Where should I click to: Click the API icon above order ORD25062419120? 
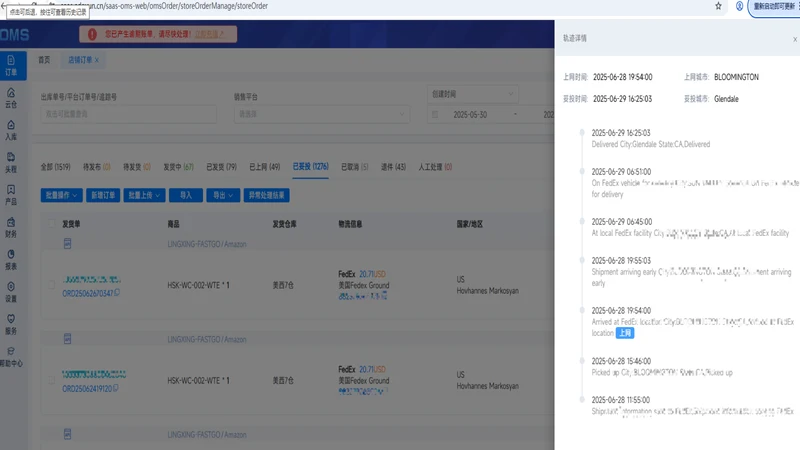[x=67, y=339]
